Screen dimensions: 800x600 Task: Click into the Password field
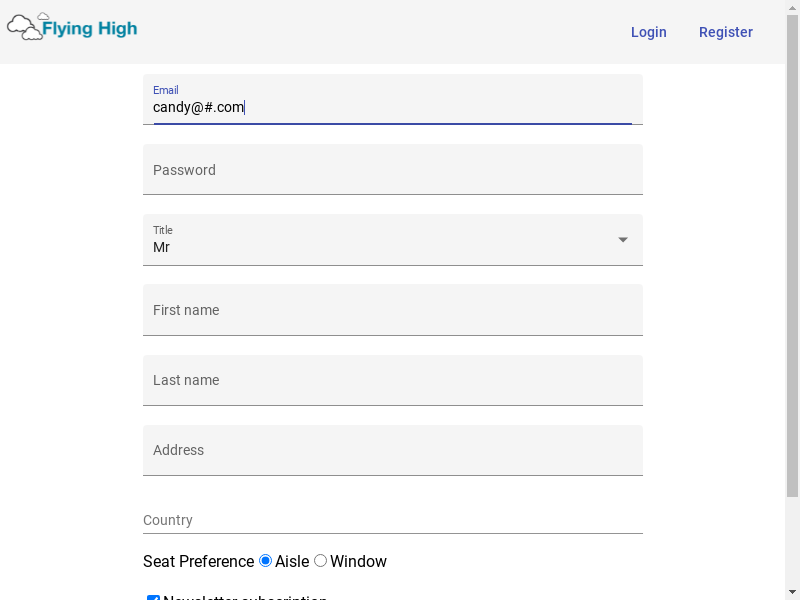click(x=393, y=169)
